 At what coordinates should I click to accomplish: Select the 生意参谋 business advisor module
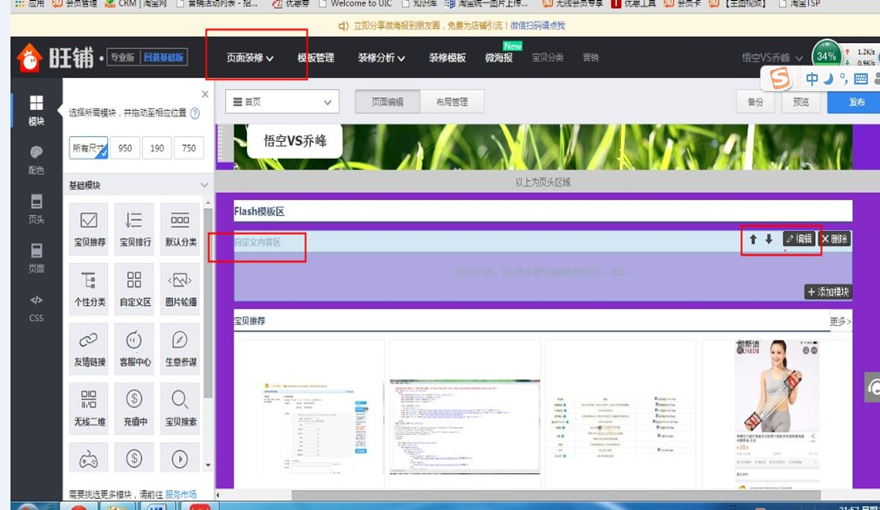(x=180, y=349)
